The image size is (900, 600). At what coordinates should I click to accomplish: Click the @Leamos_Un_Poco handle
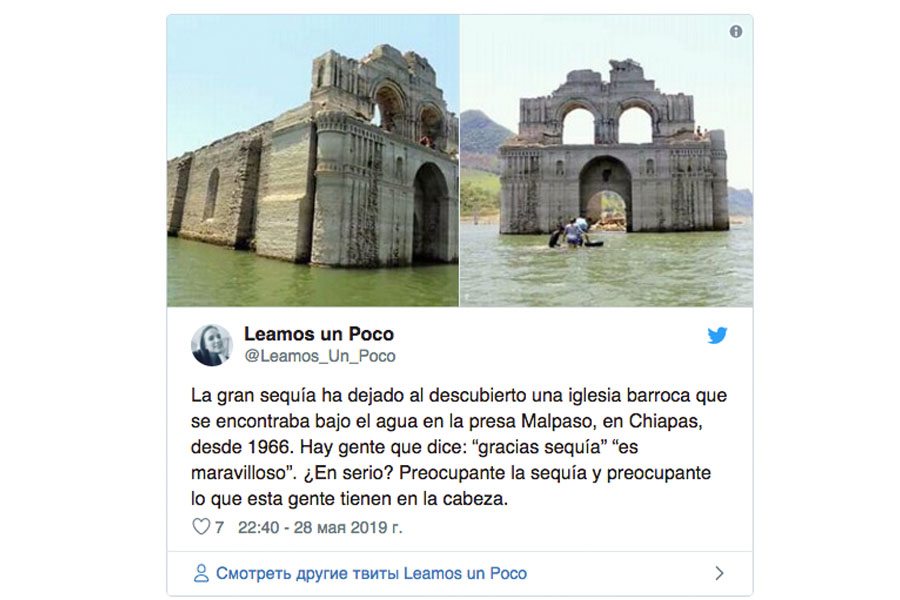coord(320,356)
